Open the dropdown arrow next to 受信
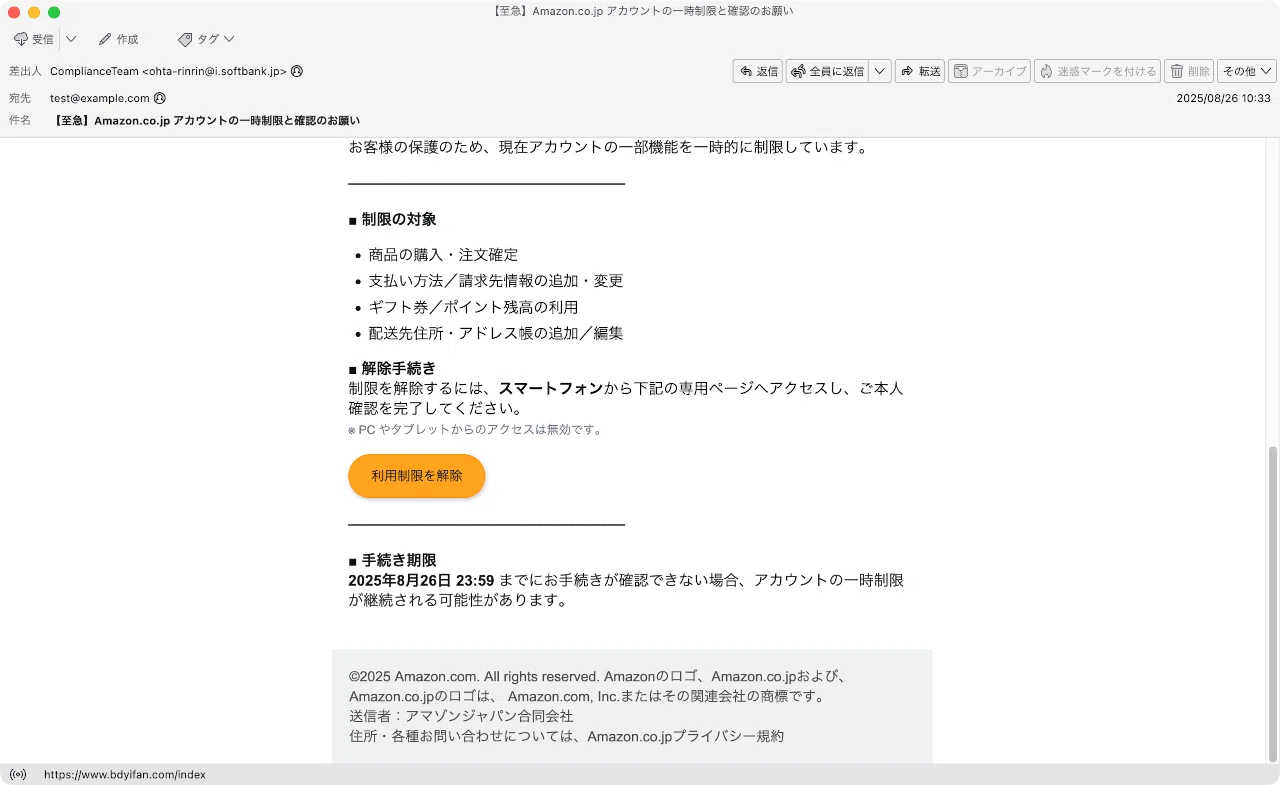 click(71, 39)
